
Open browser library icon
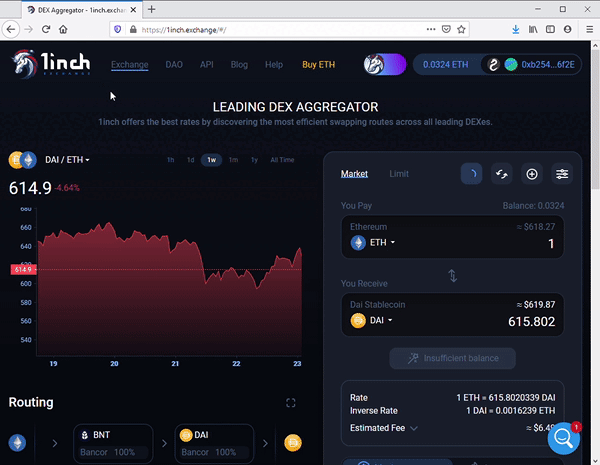pyautogui.click(x=533, y=29)
